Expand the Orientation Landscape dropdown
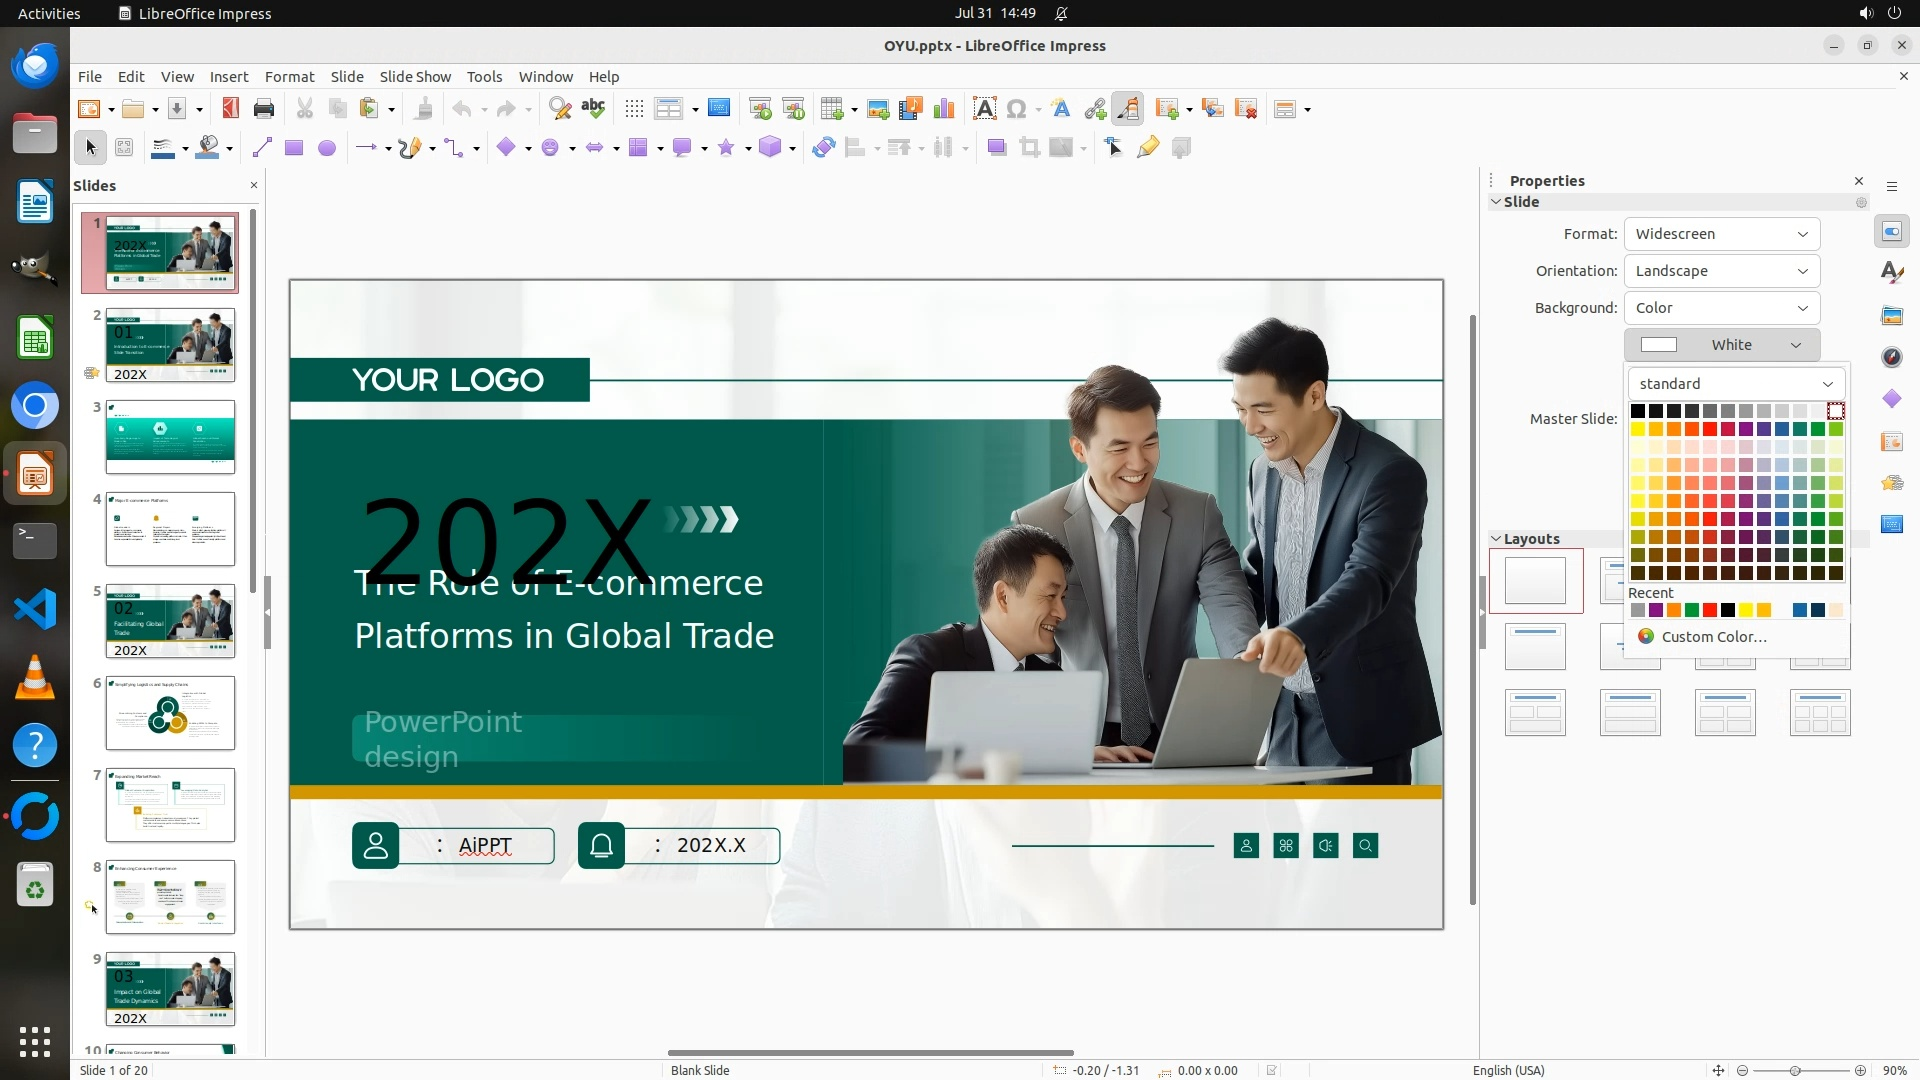The height and width of the screenshot is (1080, 1920). (1721, 271)
